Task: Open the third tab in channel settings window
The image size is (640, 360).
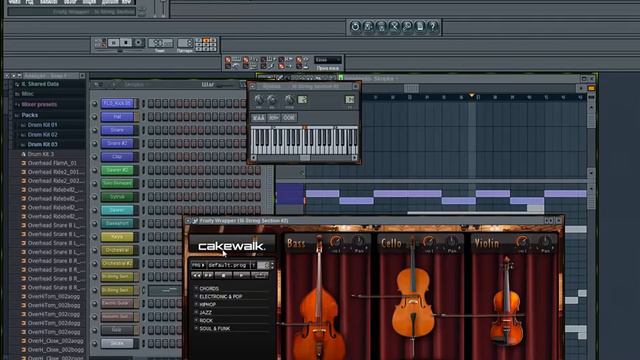Action: pyautogui.click(x=289, y=118)
